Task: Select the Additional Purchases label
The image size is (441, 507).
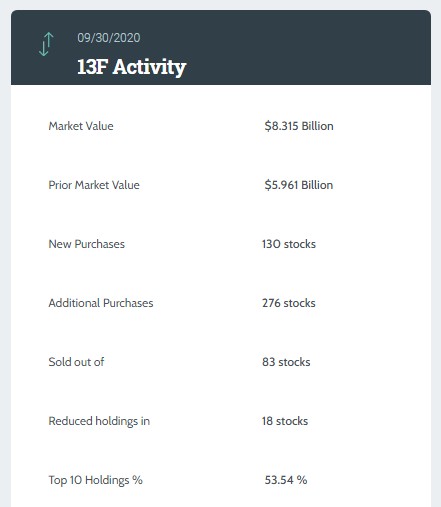Action: [x=101, y=303]
